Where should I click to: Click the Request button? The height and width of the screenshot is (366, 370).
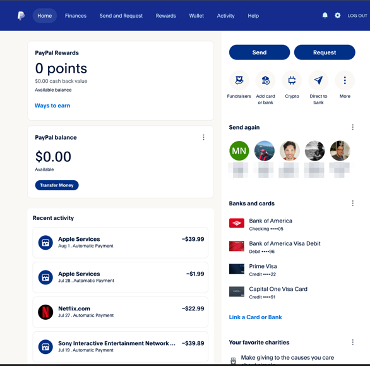click(x=325, y=52)
